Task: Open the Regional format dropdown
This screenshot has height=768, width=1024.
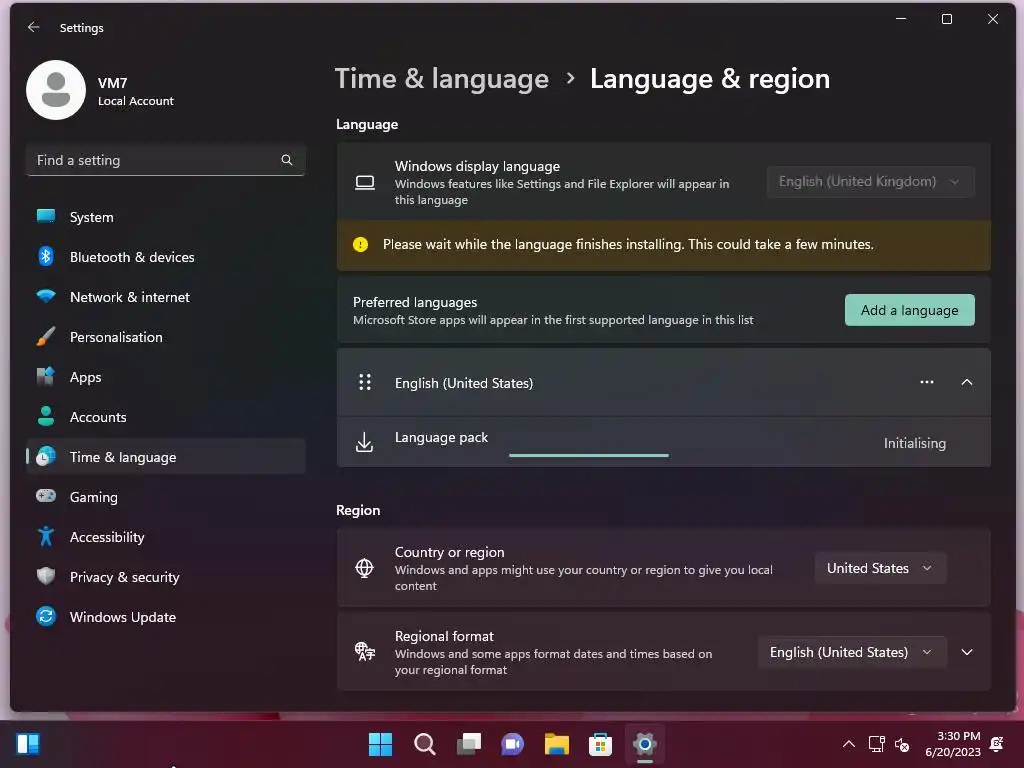Action: [x=851, y=652]
